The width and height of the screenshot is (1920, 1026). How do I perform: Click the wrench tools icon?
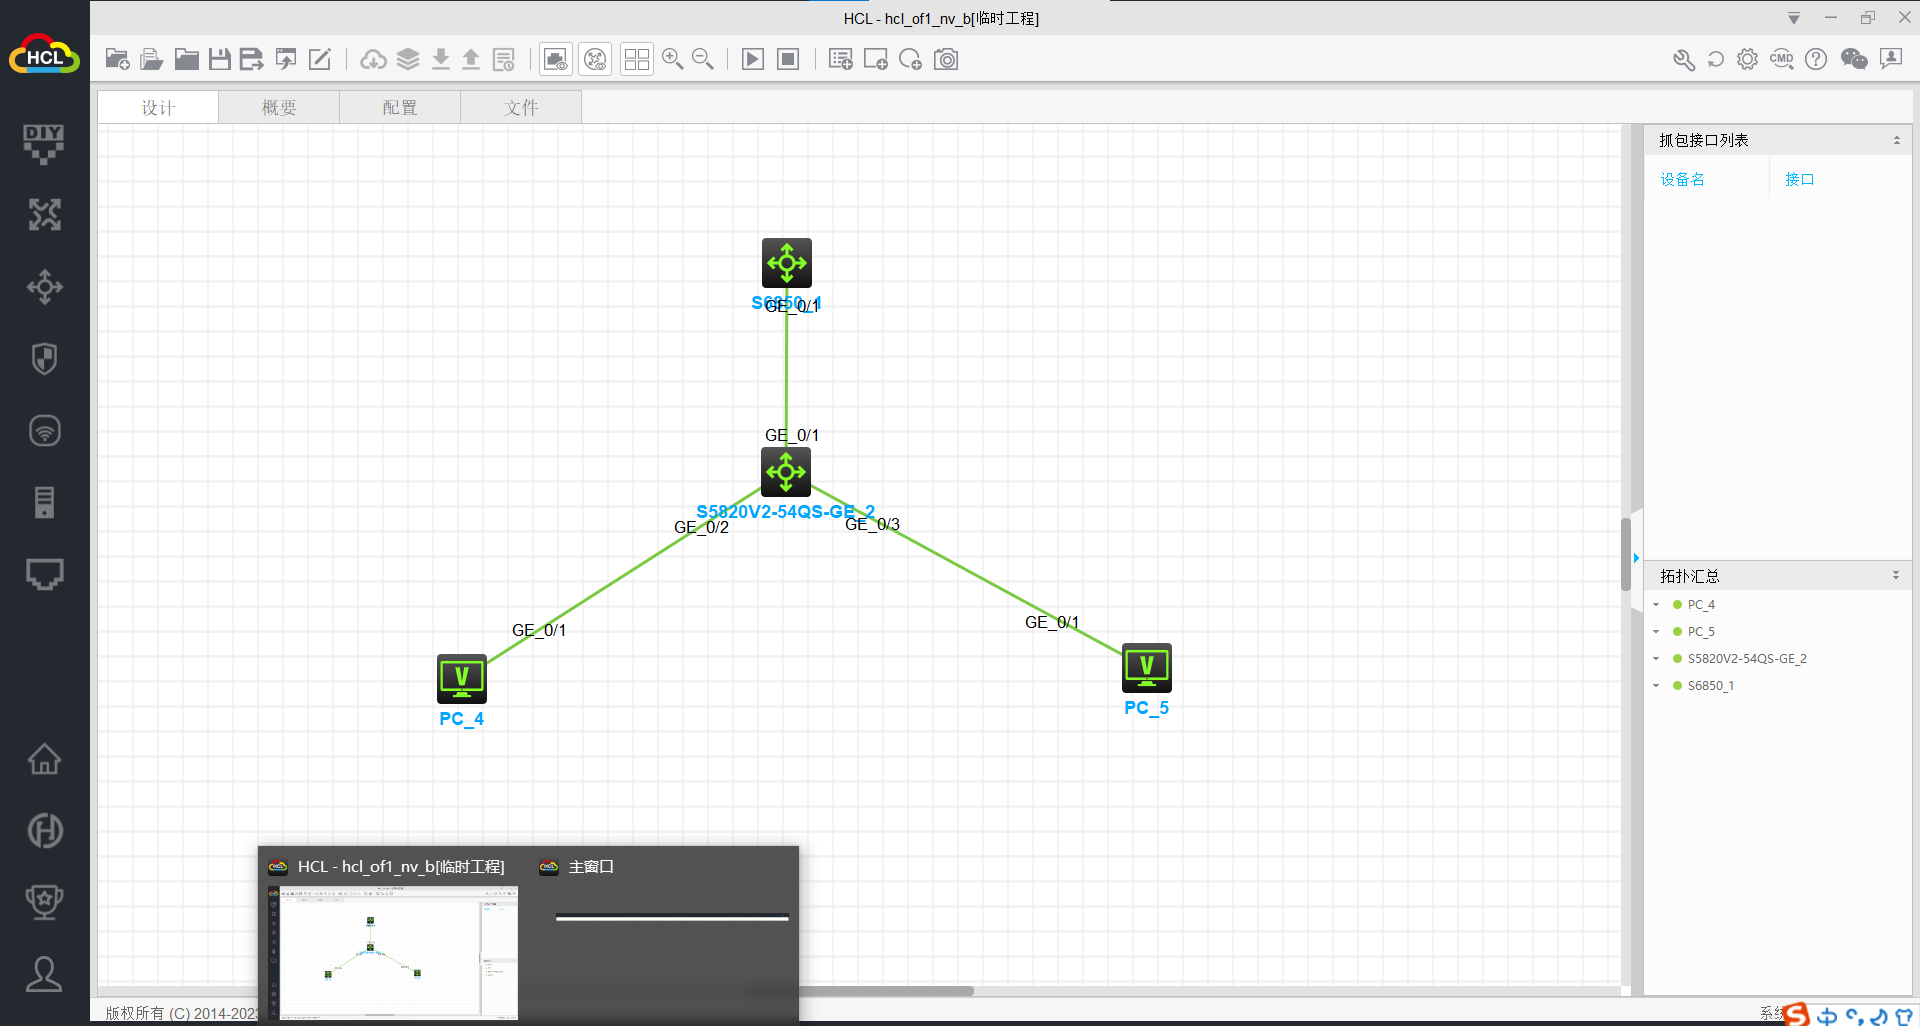[x=1684, y=59]
